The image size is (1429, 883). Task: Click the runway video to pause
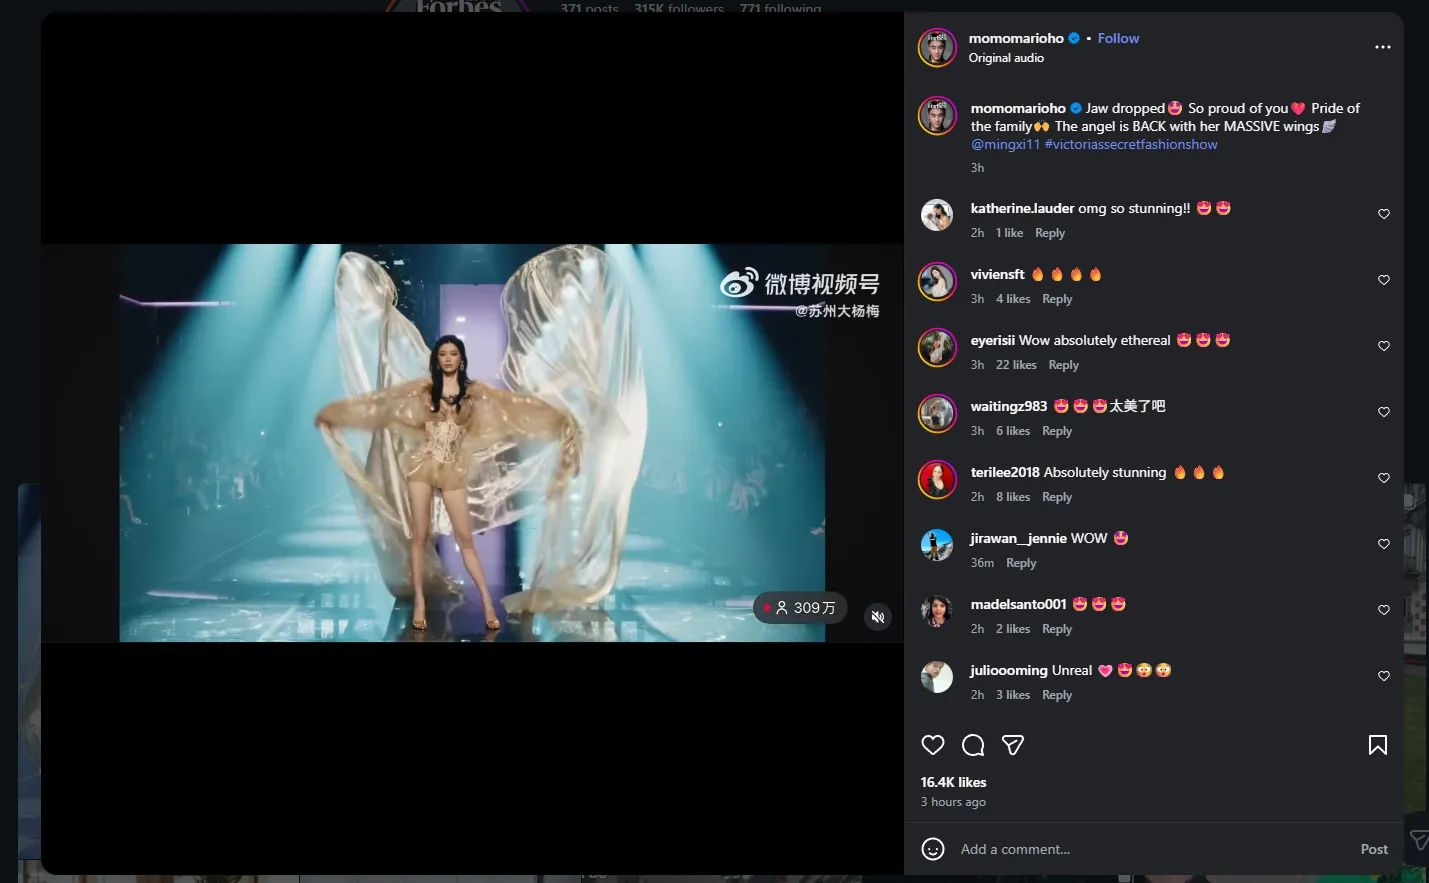click(472, 443)
